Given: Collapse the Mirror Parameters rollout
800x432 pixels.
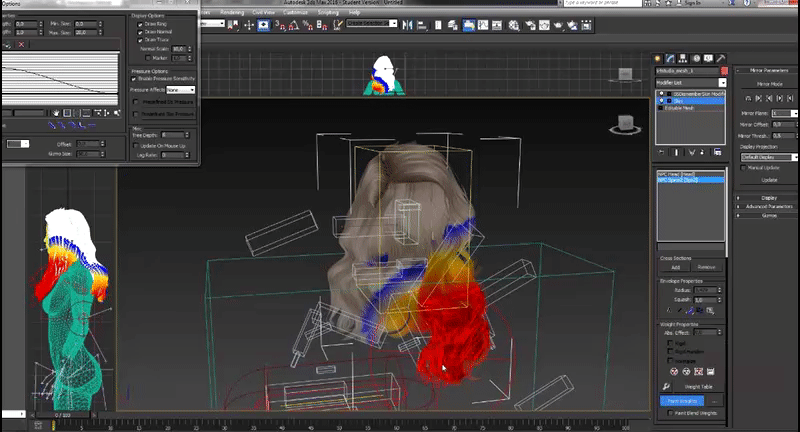Looking at the screenshot, I should point(767,70).
